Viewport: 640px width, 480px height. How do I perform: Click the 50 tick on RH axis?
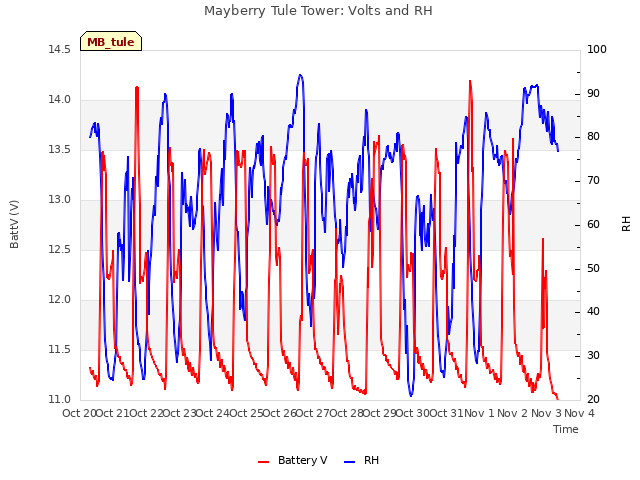pyautogui.click(x=593, y=269)
